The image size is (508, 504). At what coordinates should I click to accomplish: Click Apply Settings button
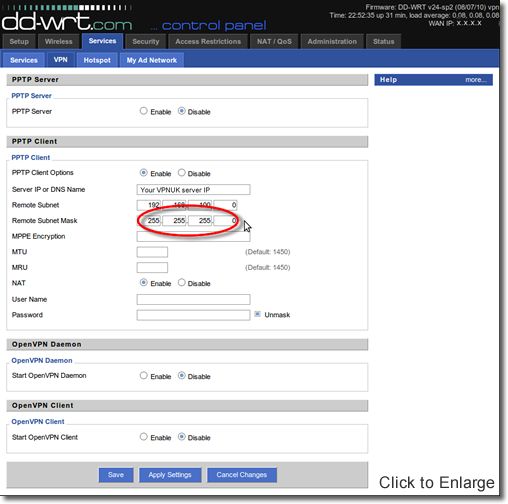(x=170, y=475)
